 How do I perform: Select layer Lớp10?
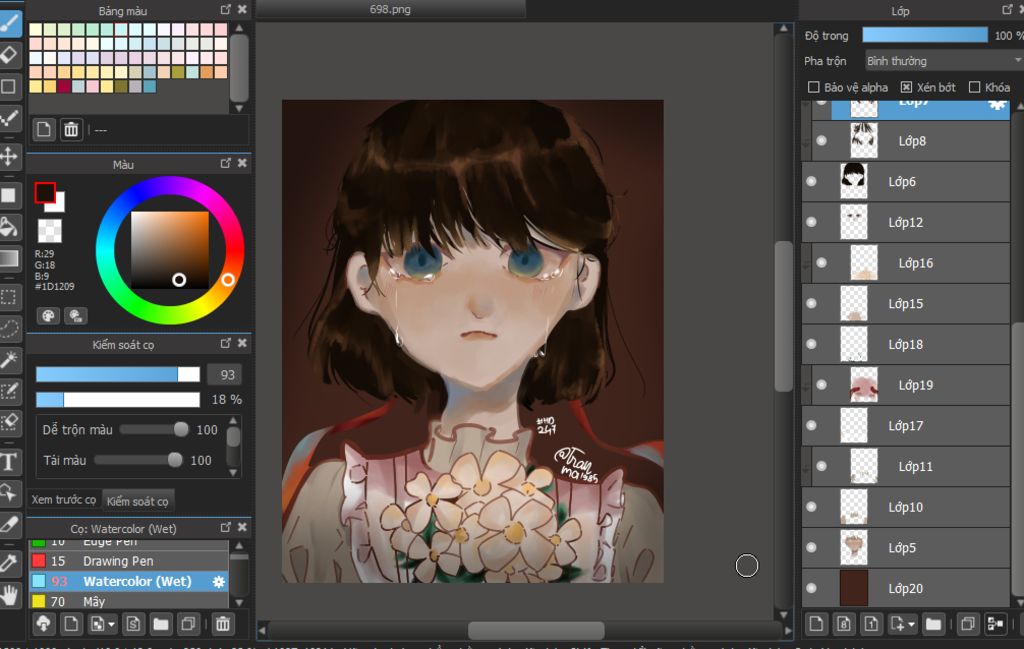click(906, 507)
